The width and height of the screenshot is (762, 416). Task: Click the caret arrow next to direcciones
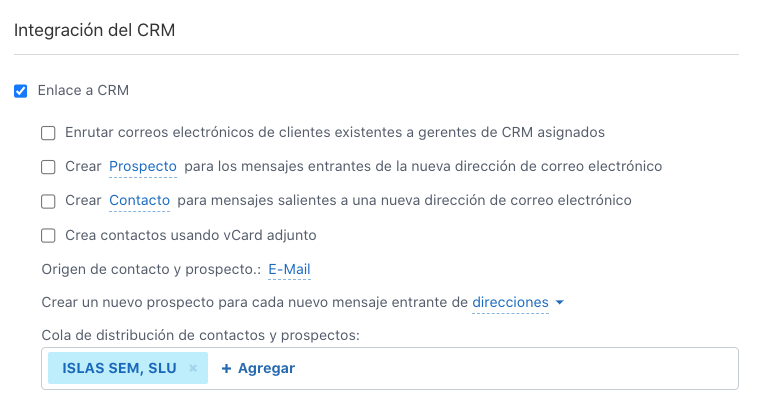559,302
